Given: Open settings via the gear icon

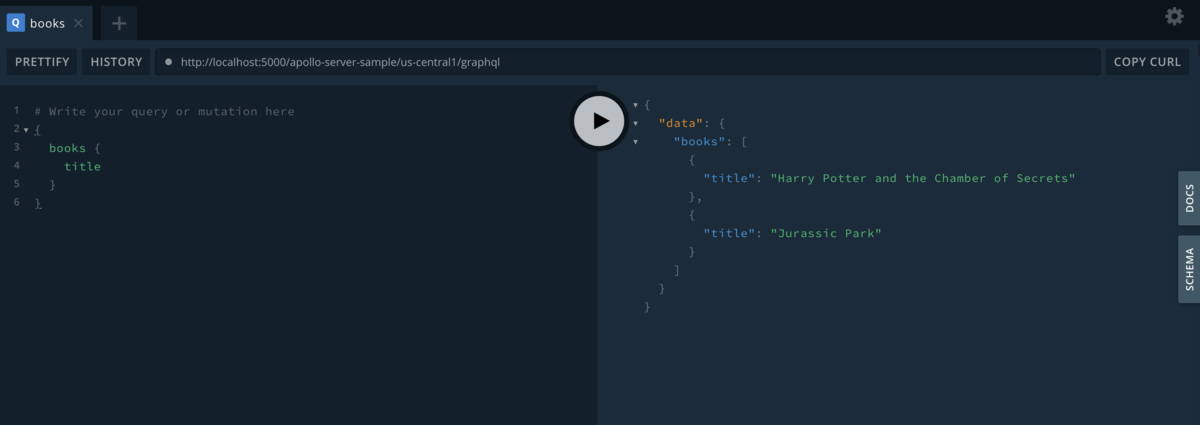Looking at the screenshot, I should pyautogui.click(x=1174, y=16).
